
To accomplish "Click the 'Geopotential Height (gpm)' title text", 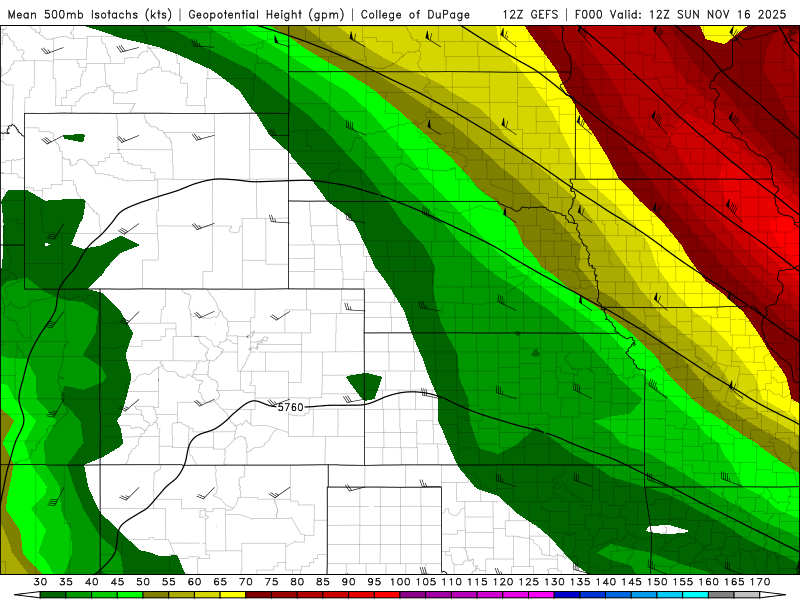I will point(266,14).
